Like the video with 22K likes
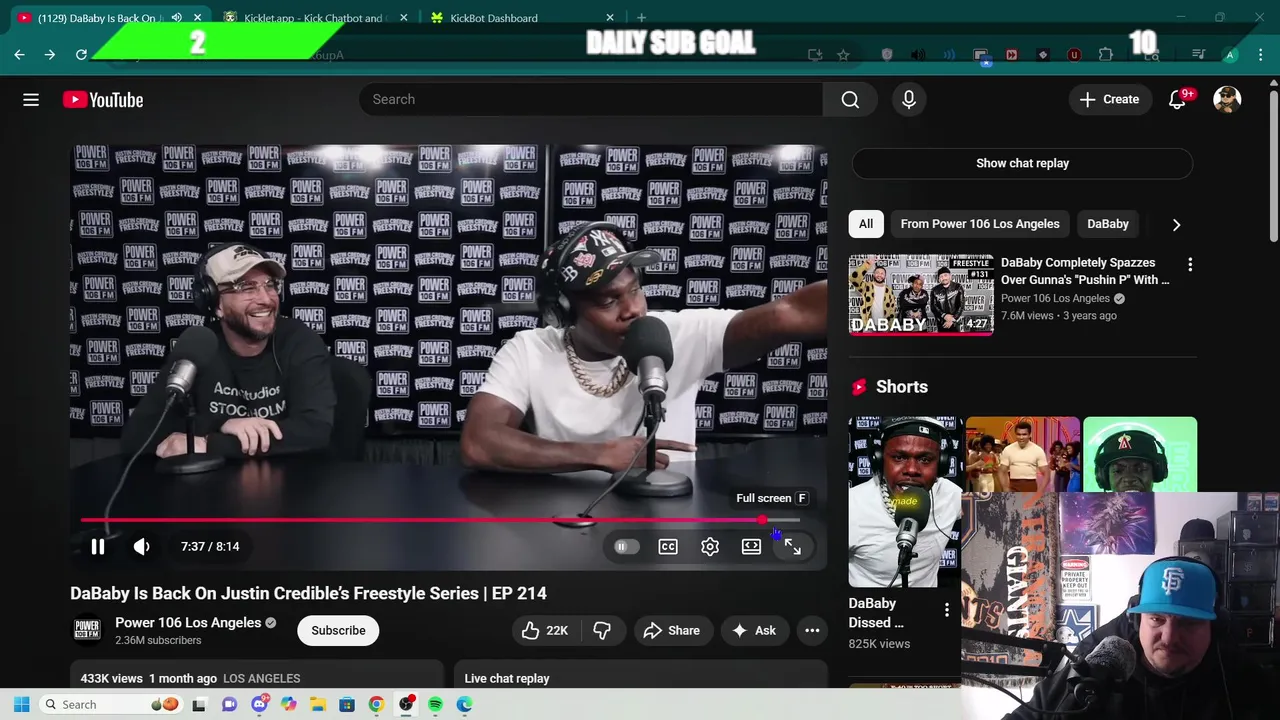Viewport: 1280px width, 720px height. coord(545,631)
